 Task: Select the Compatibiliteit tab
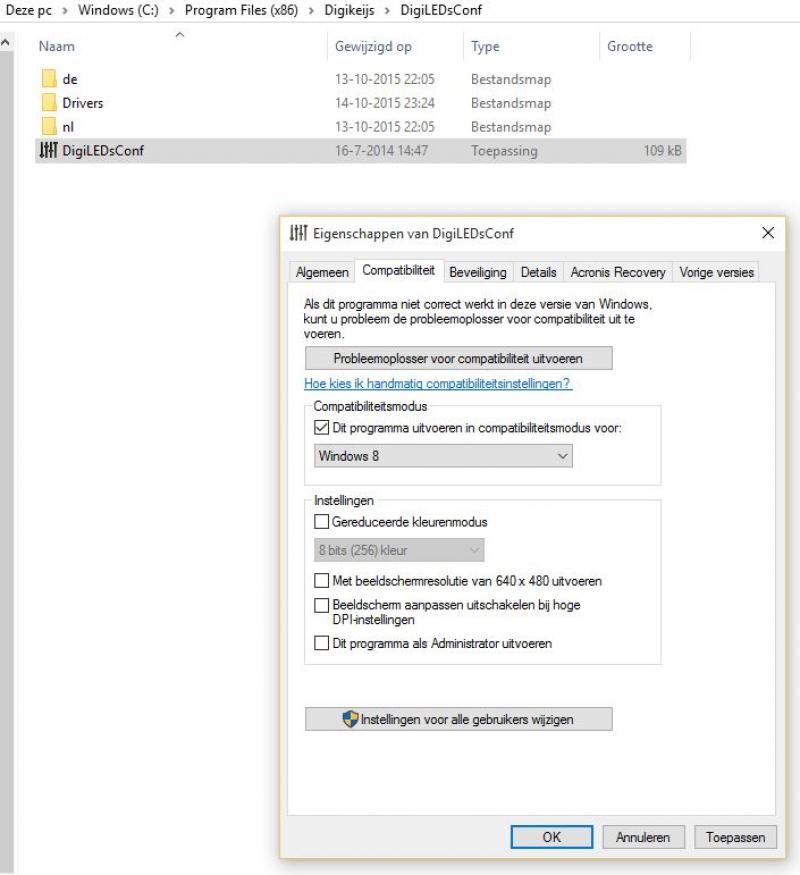398,271
